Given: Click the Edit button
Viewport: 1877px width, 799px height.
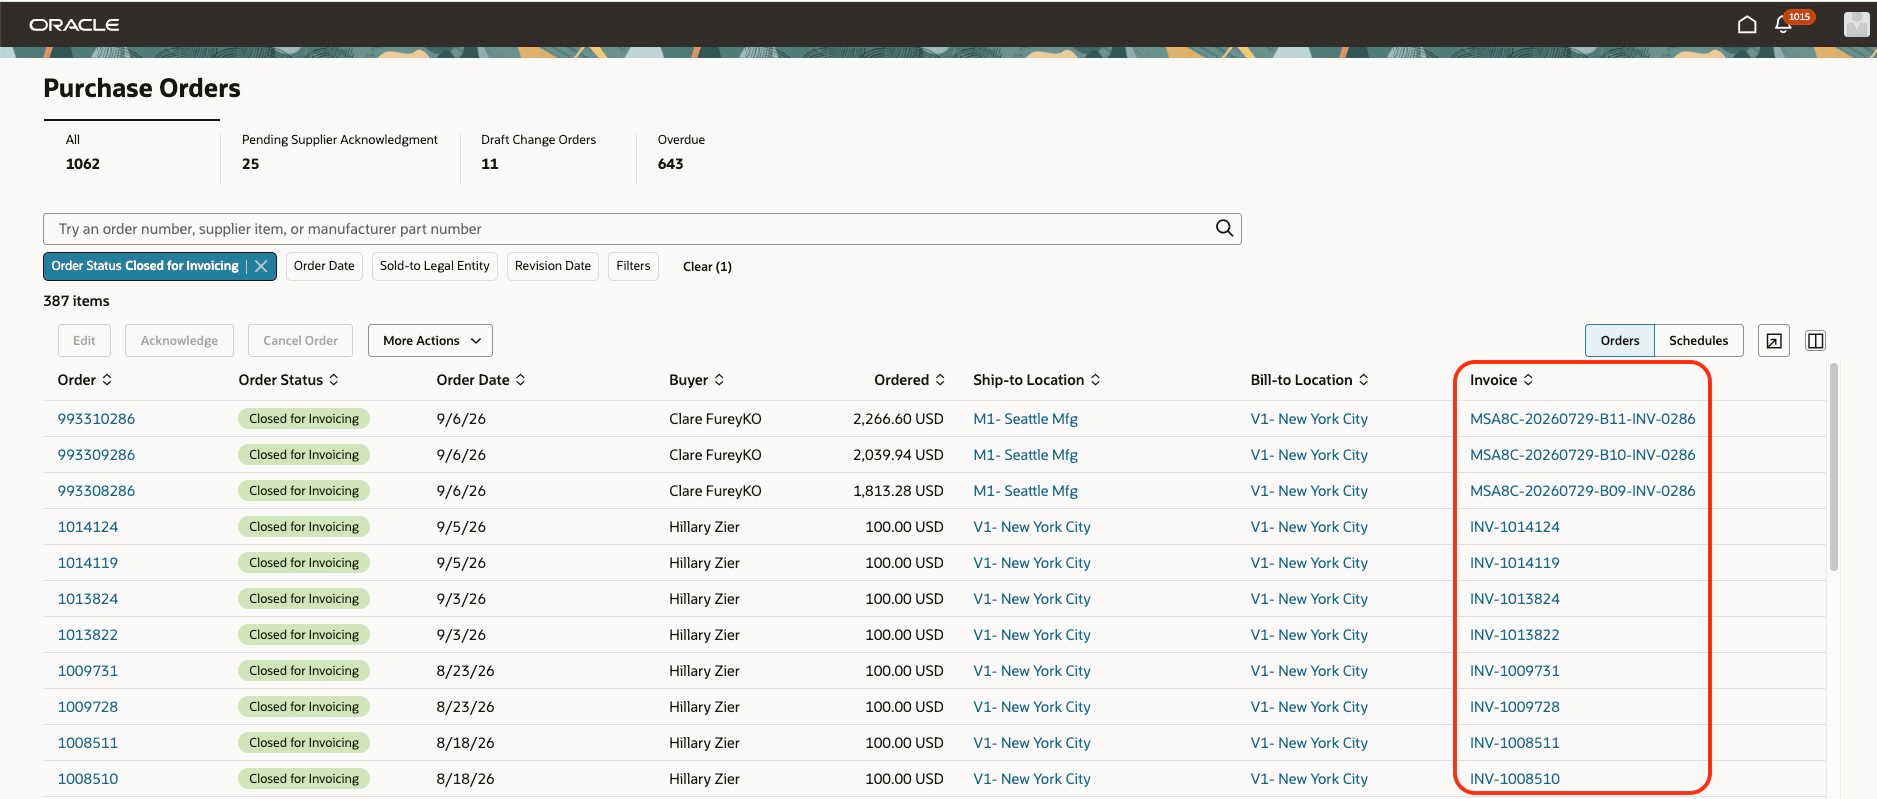Looking at the screenshot, I should 84,341.
